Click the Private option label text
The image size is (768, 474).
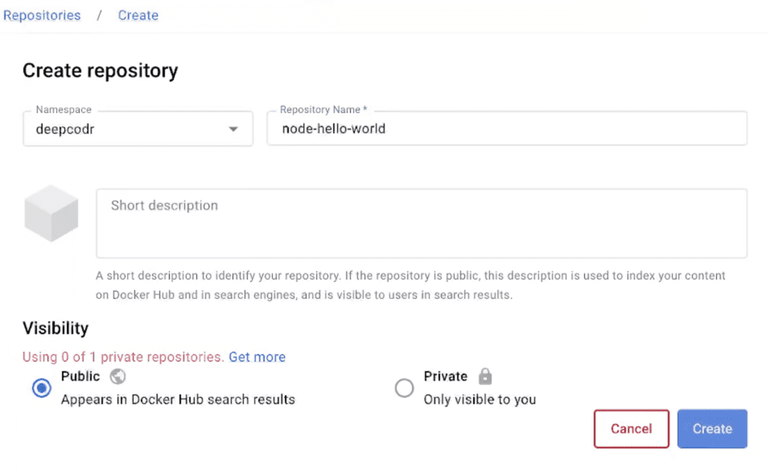point(445,377)
